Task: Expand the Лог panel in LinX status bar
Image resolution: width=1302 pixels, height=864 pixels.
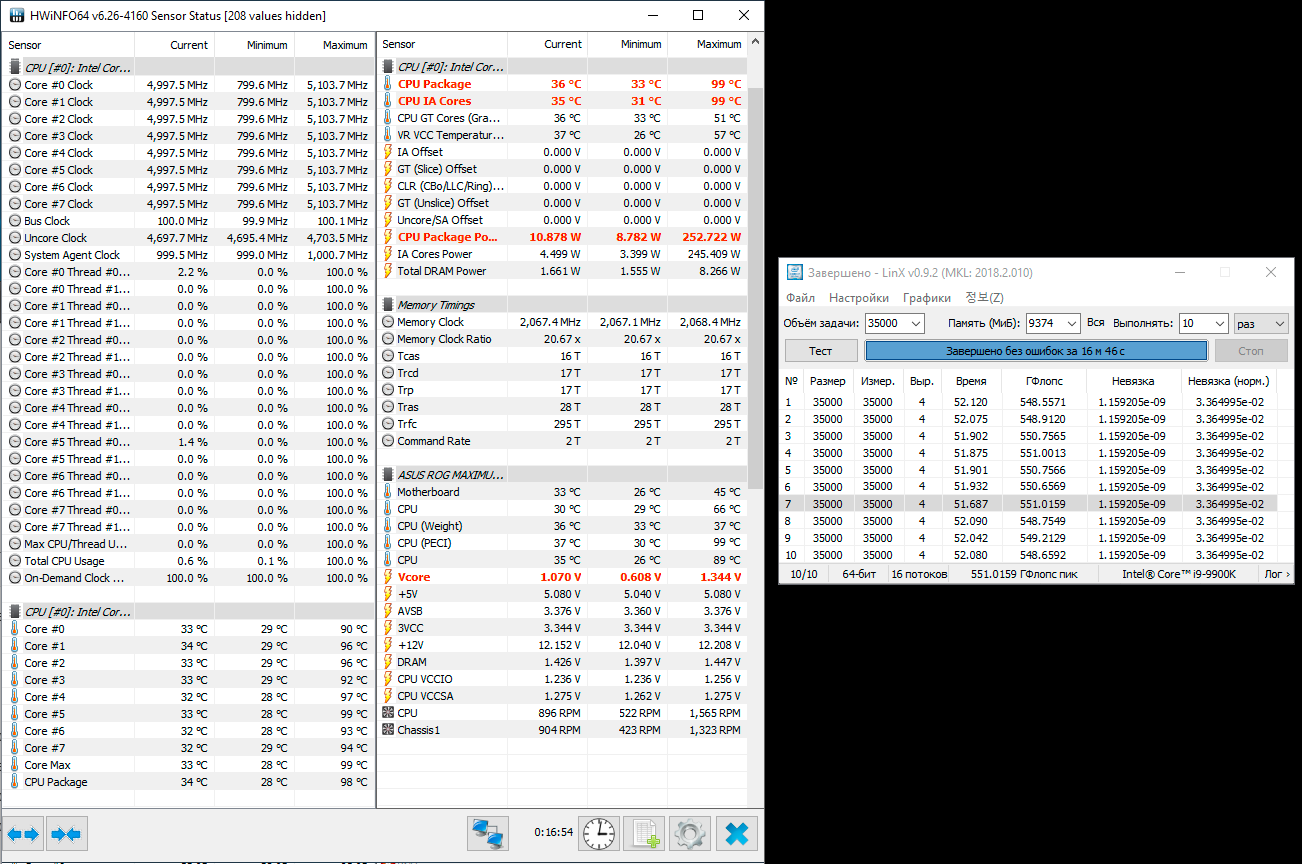Action: coord(1278,574)
